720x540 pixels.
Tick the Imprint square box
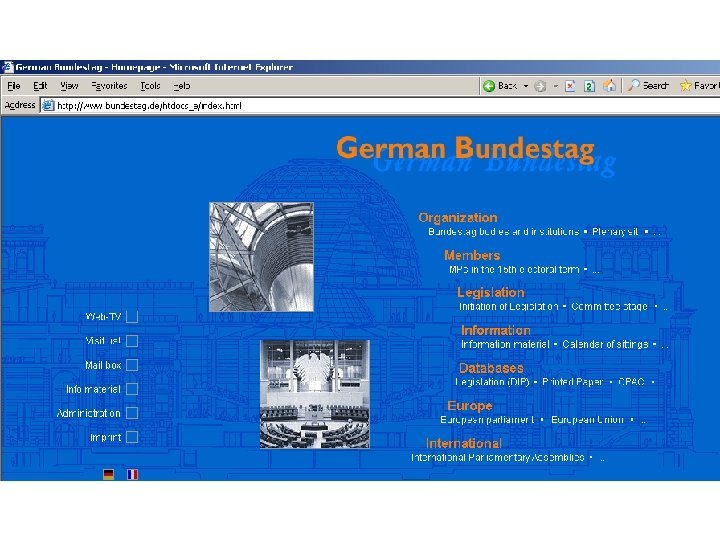point(132,437)
